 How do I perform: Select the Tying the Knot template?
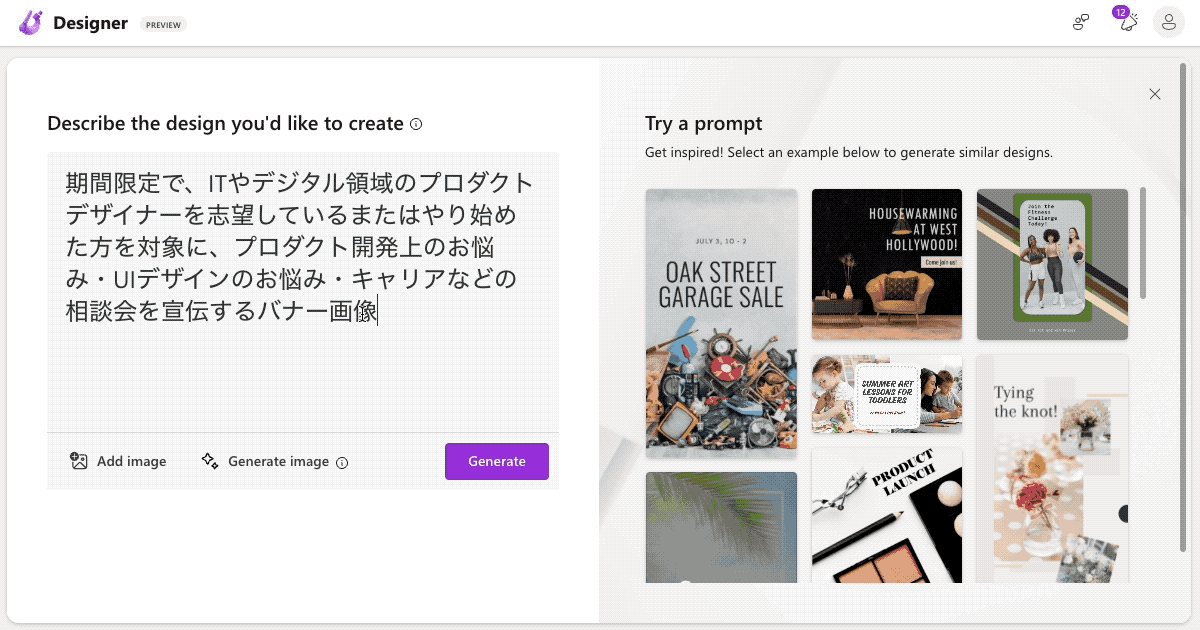coord(1052,467)
